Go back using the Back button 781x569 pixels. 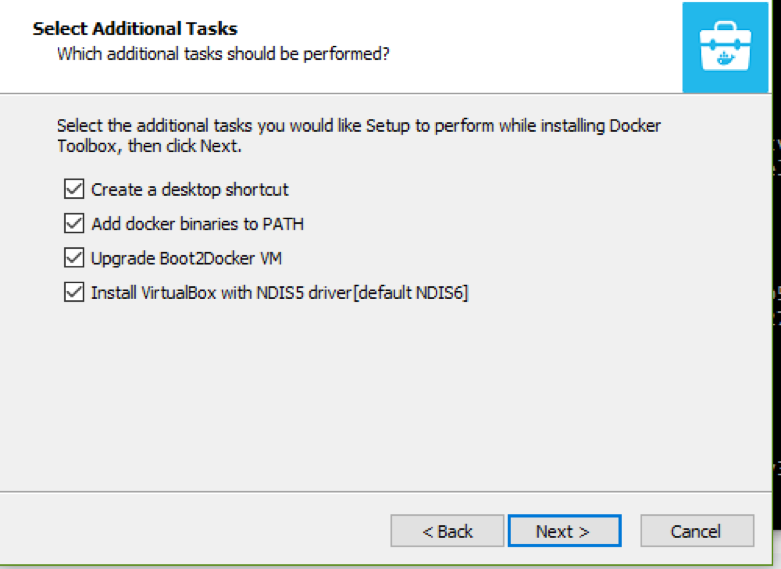click(447, 531)
